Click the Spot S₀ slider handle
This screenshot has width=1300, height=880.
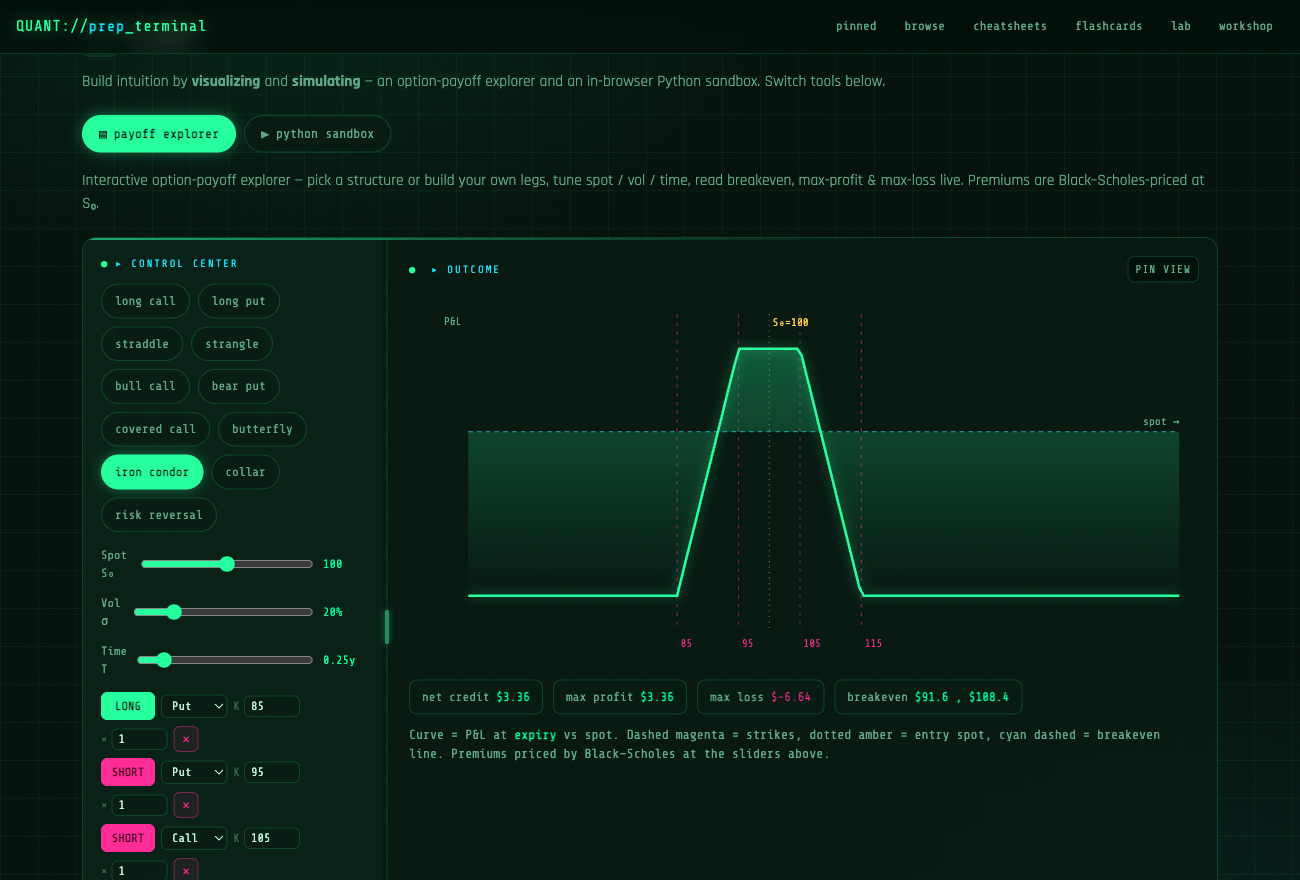[x=227, y=564]
